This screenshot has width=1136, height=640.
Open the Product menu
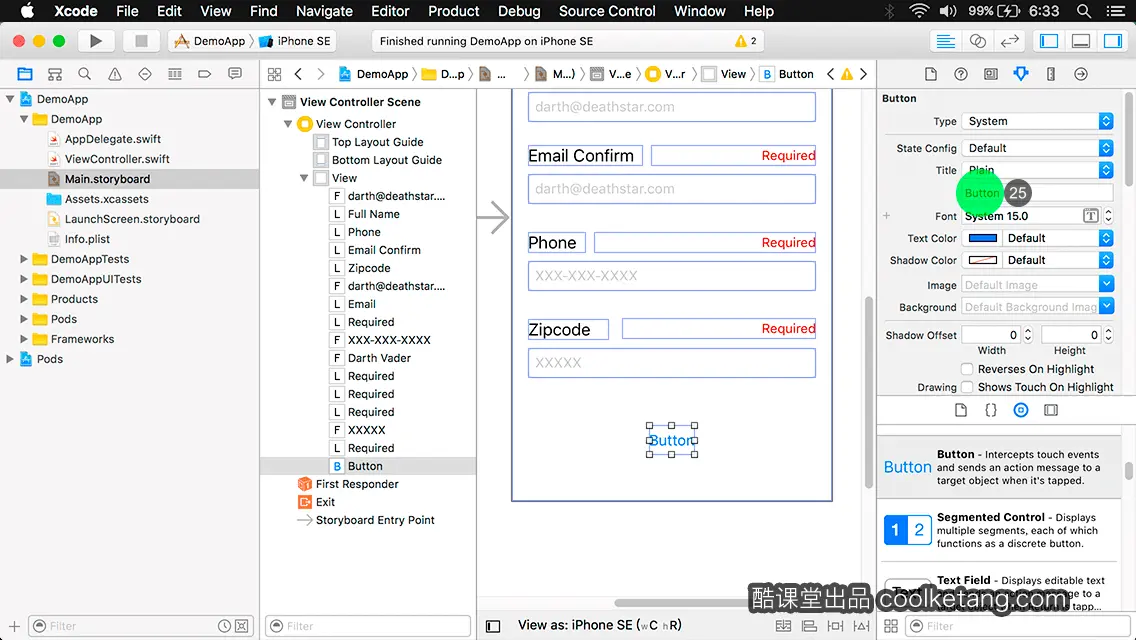coord(454,11)
